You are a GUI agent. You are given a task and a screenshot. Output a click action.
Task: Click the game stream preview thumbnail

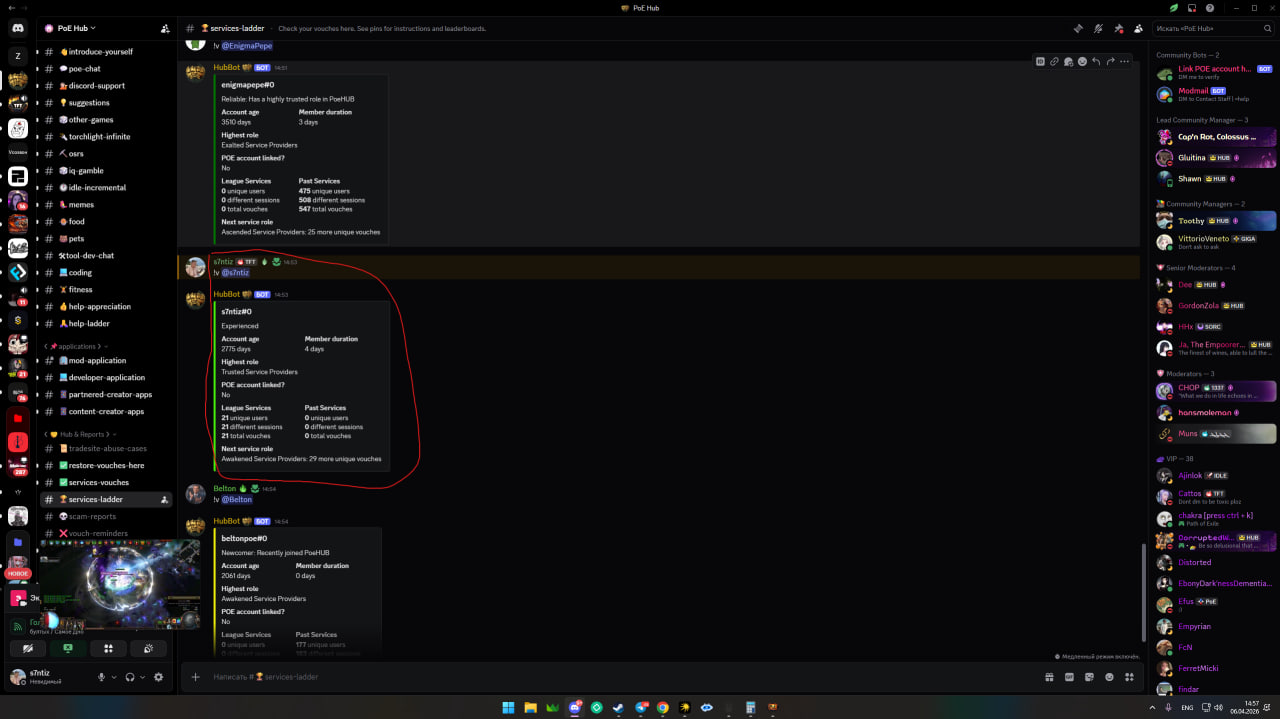(x=119, y=585)
